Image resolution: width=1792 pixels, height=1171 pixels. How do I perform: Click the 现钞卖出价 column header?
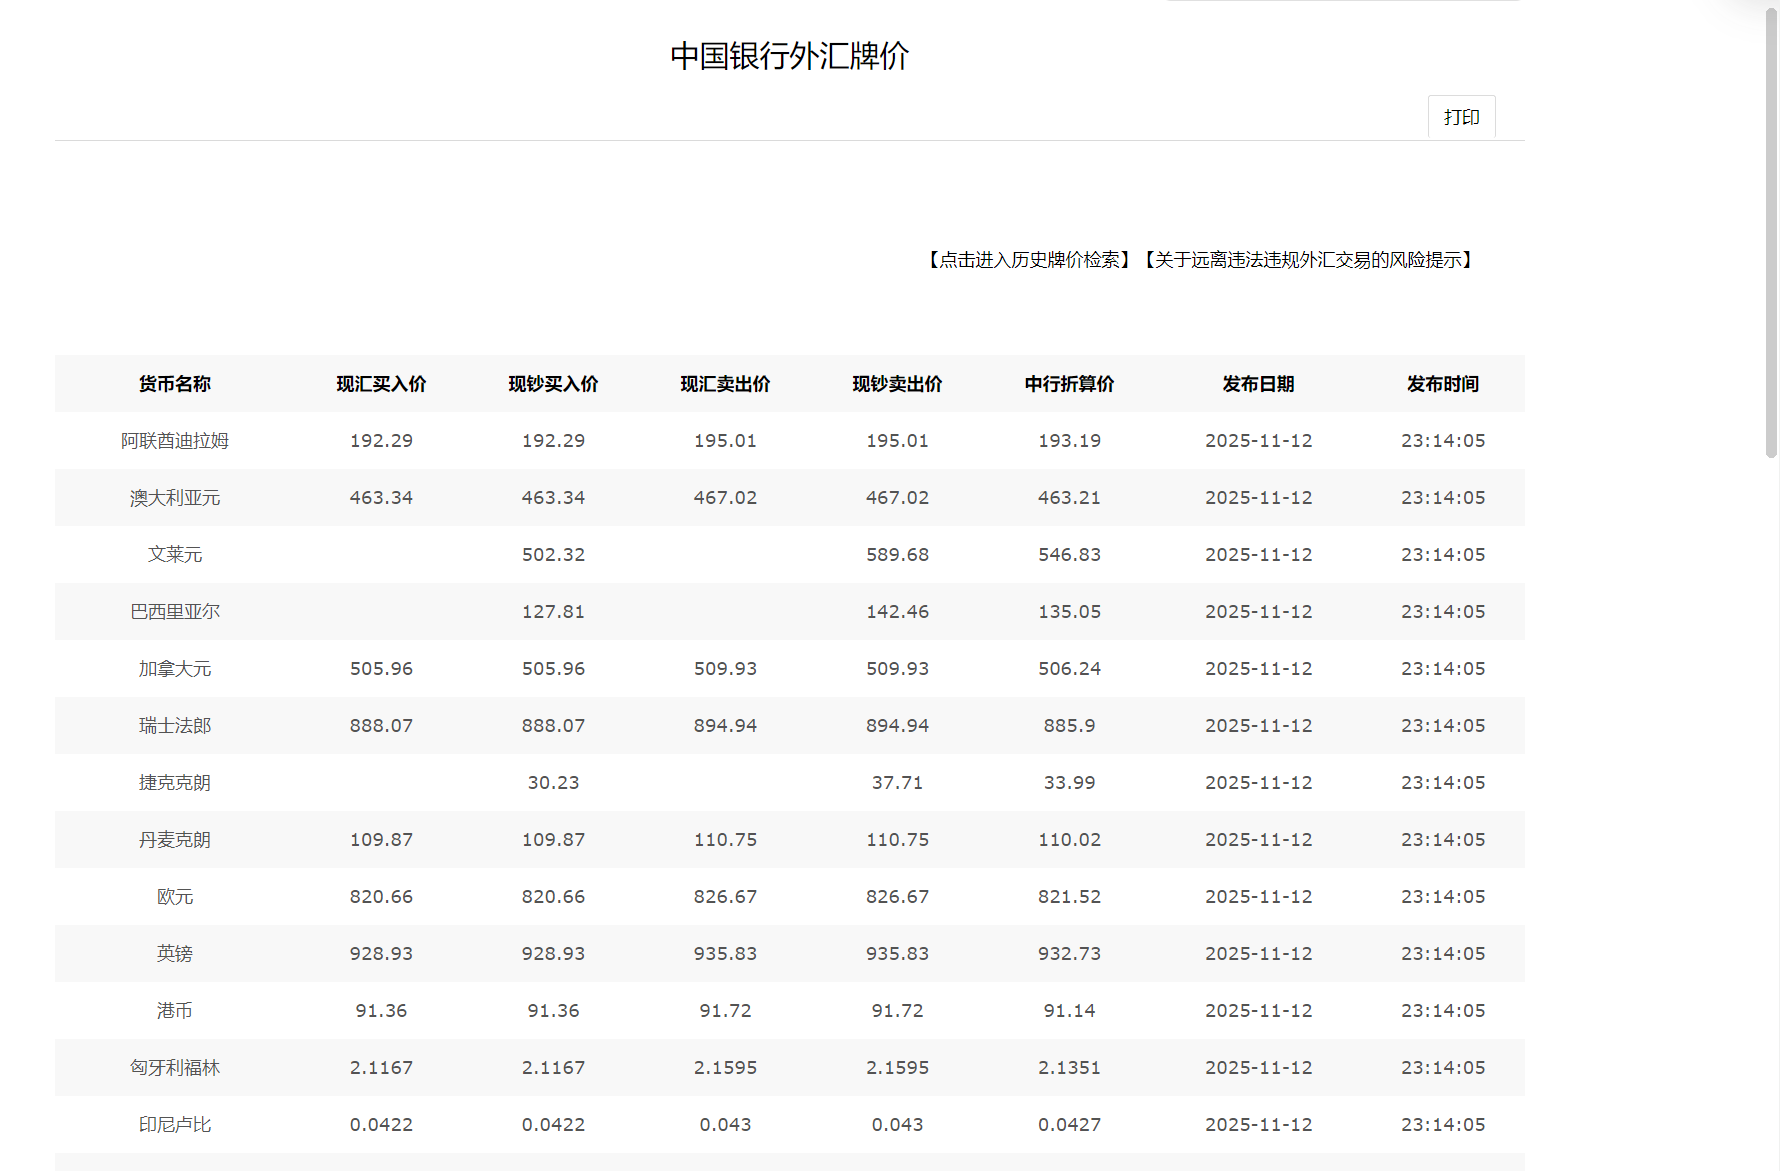click(x=897, y=384)
